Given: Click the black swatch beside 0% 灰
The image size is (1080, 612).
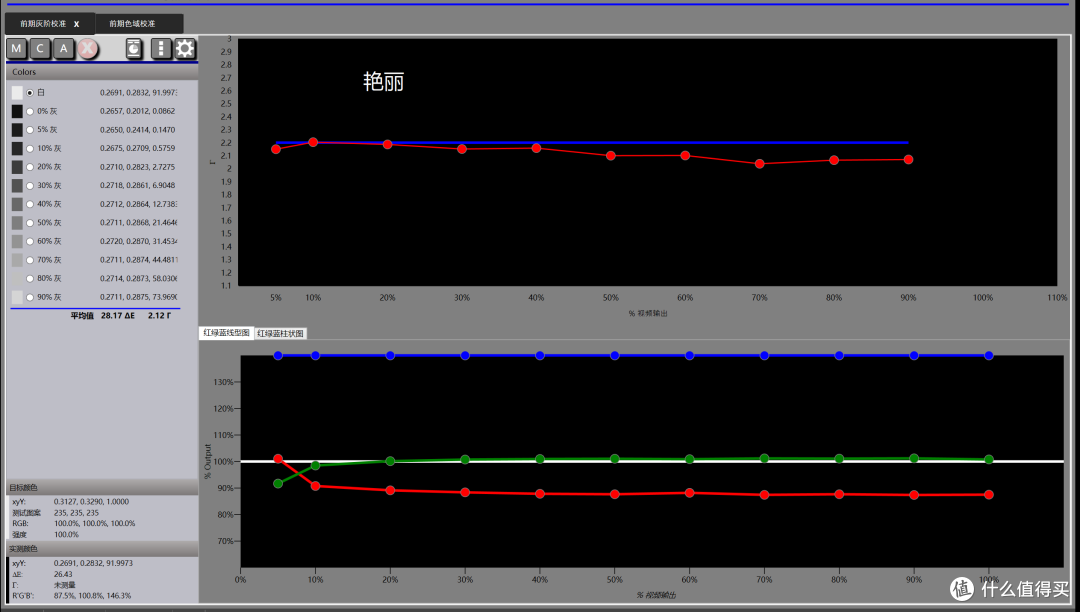Looking at the screenshot, I should pos(17,111).
